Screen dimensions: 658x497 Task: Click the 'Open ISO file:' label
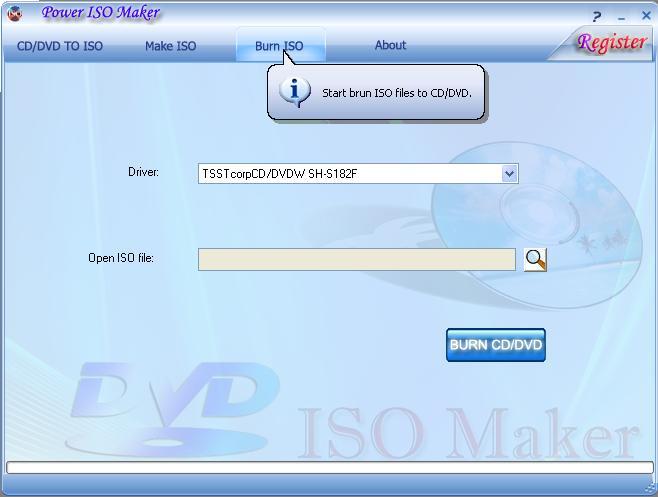(x=121, y=258)
